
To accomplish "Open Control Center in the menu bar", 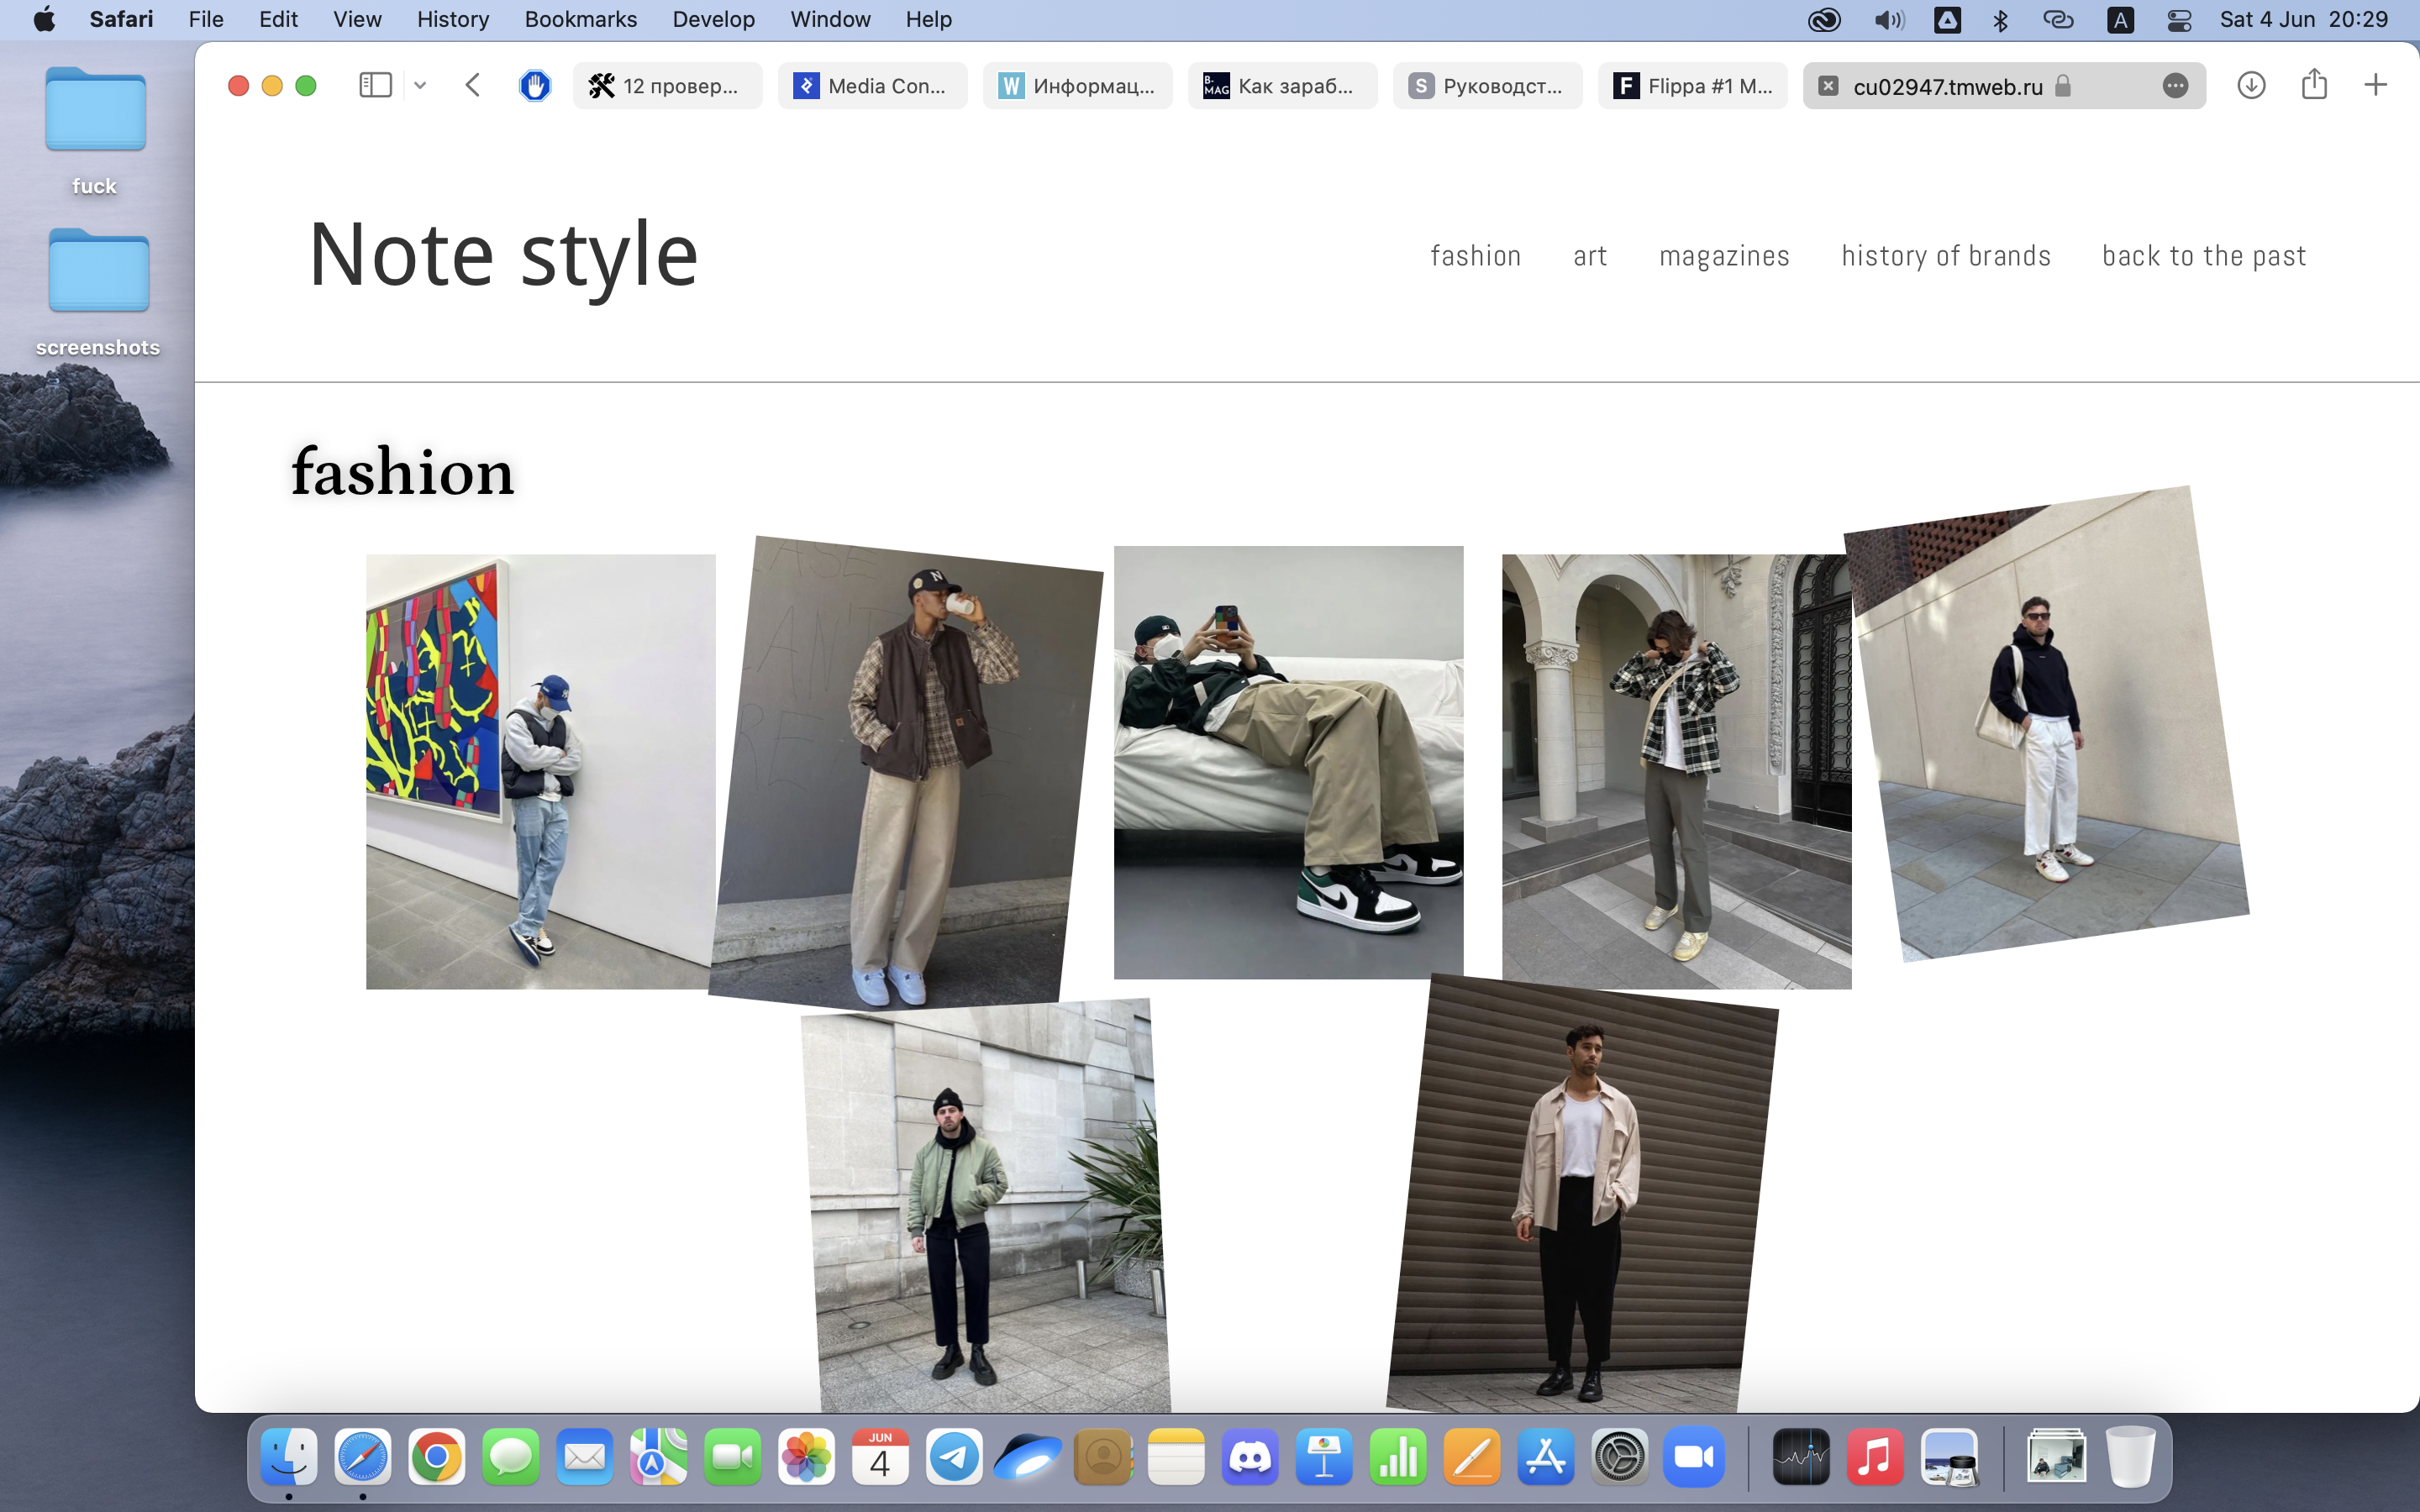I will 2179,19.
